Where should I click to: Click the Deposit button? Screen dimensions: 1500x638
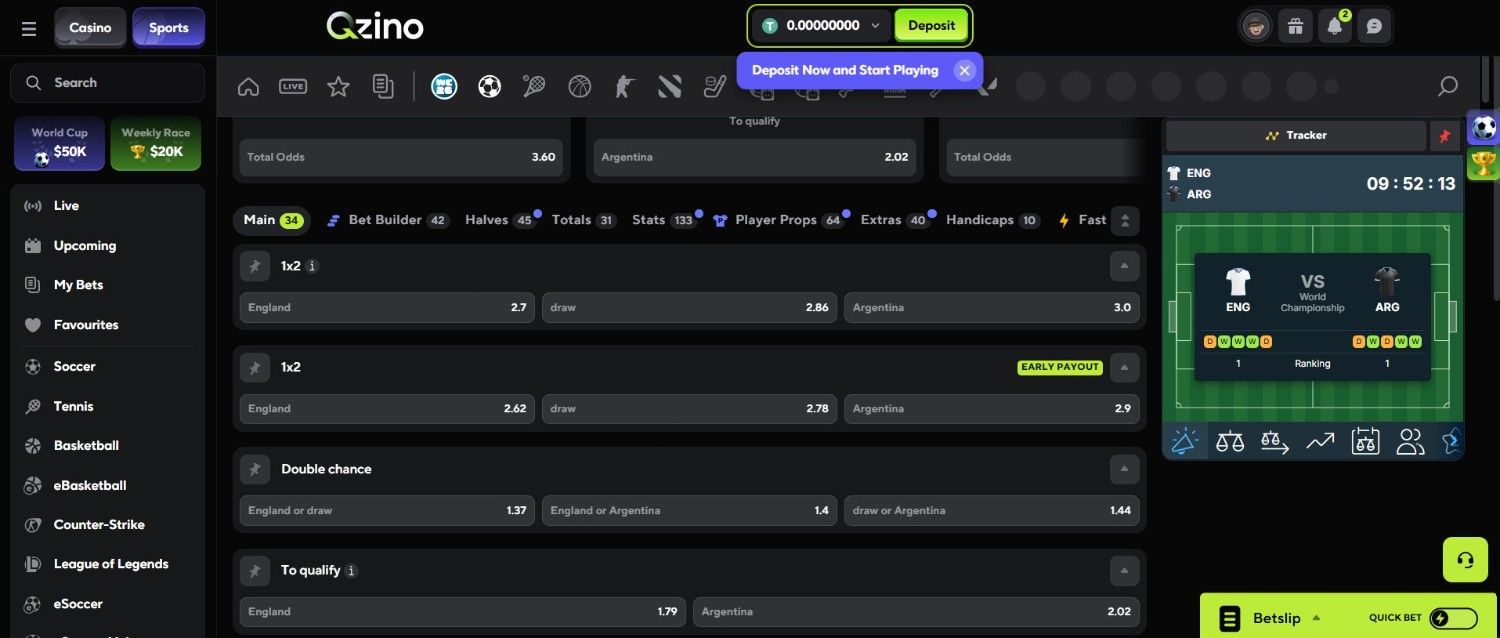click(x=931, y=26)
